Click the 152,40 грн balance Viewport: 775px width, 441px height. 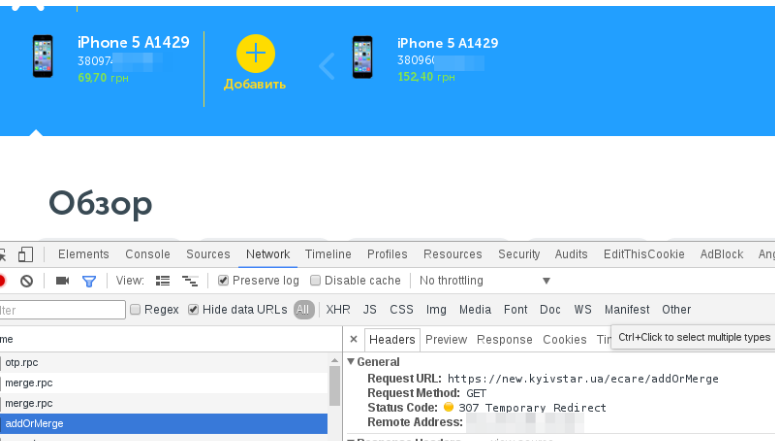tap(426, 77)
